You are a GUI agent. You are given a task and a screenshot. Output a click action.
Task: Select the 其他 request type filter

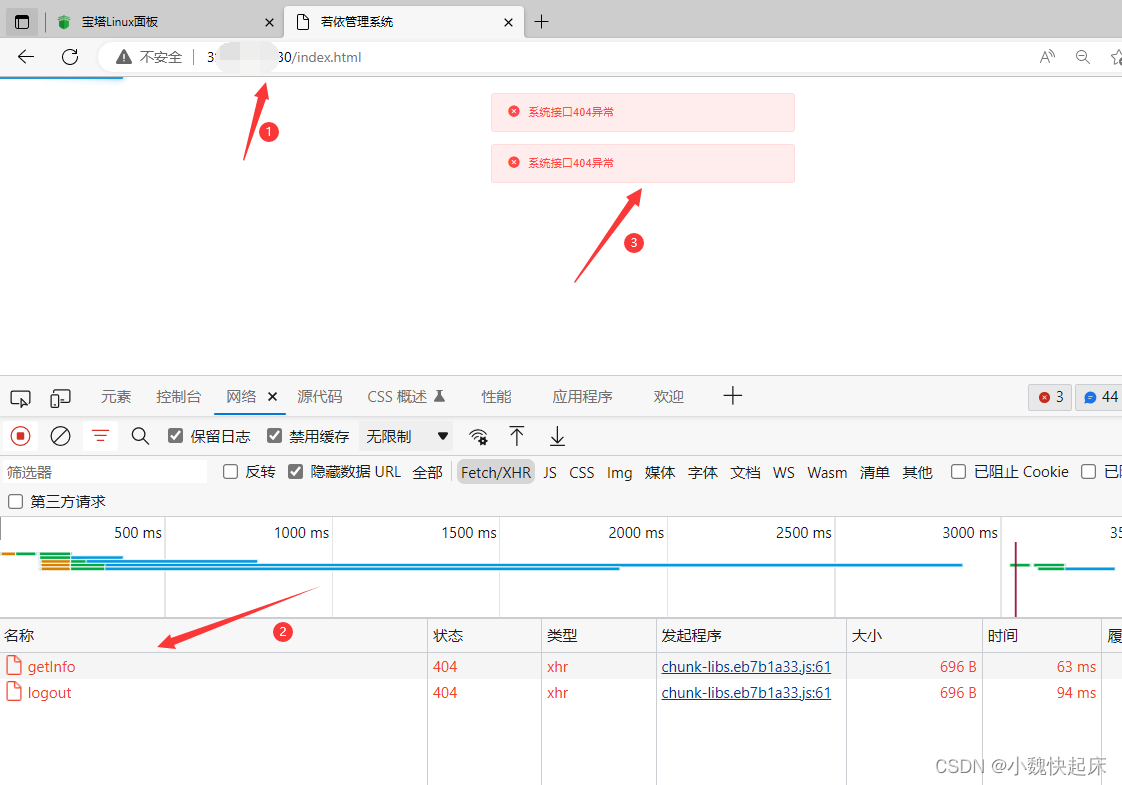tap(917, 472)
